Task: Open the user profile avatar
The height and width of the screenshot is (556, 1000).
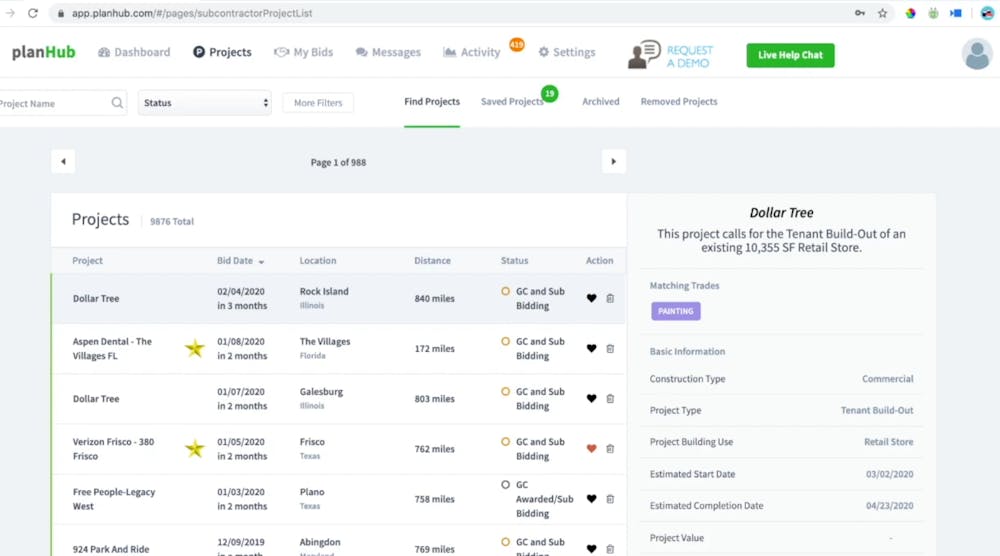Action: 976,54
